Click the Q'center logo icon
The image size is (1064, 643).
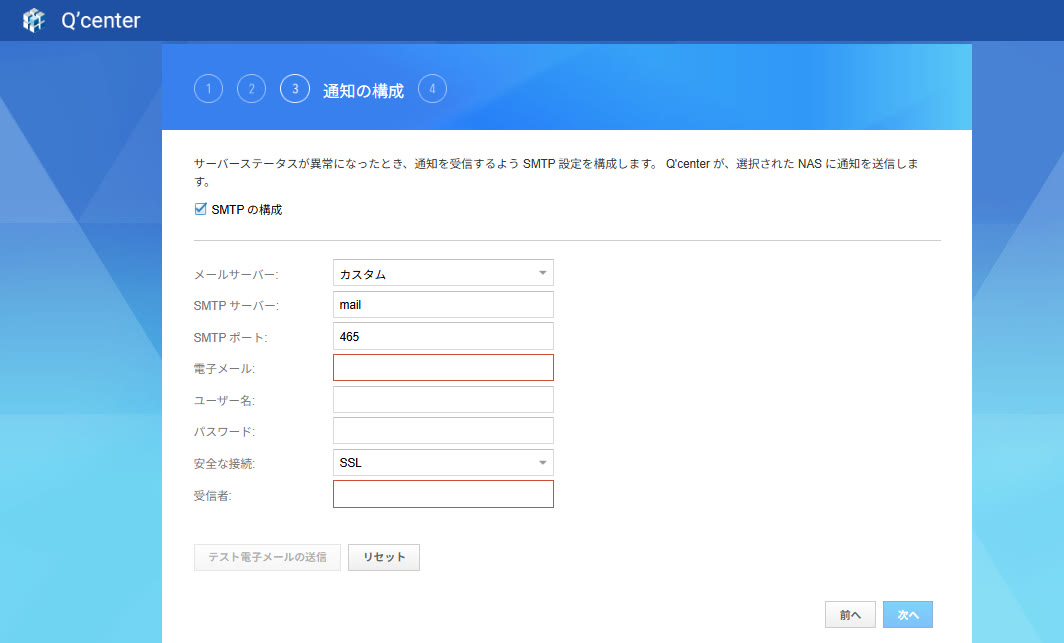[x=35, y=20]
